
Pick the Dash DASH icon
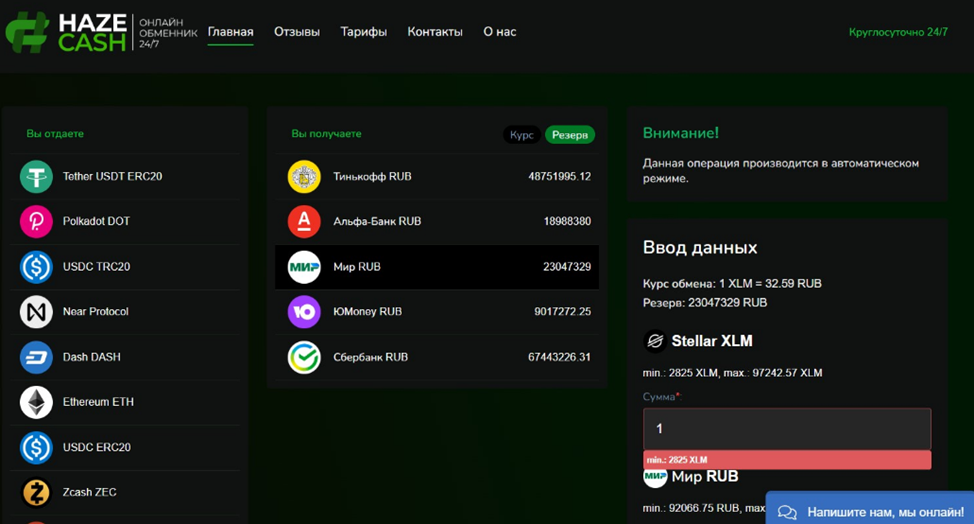pyautogui.click(x=36, y=357)
